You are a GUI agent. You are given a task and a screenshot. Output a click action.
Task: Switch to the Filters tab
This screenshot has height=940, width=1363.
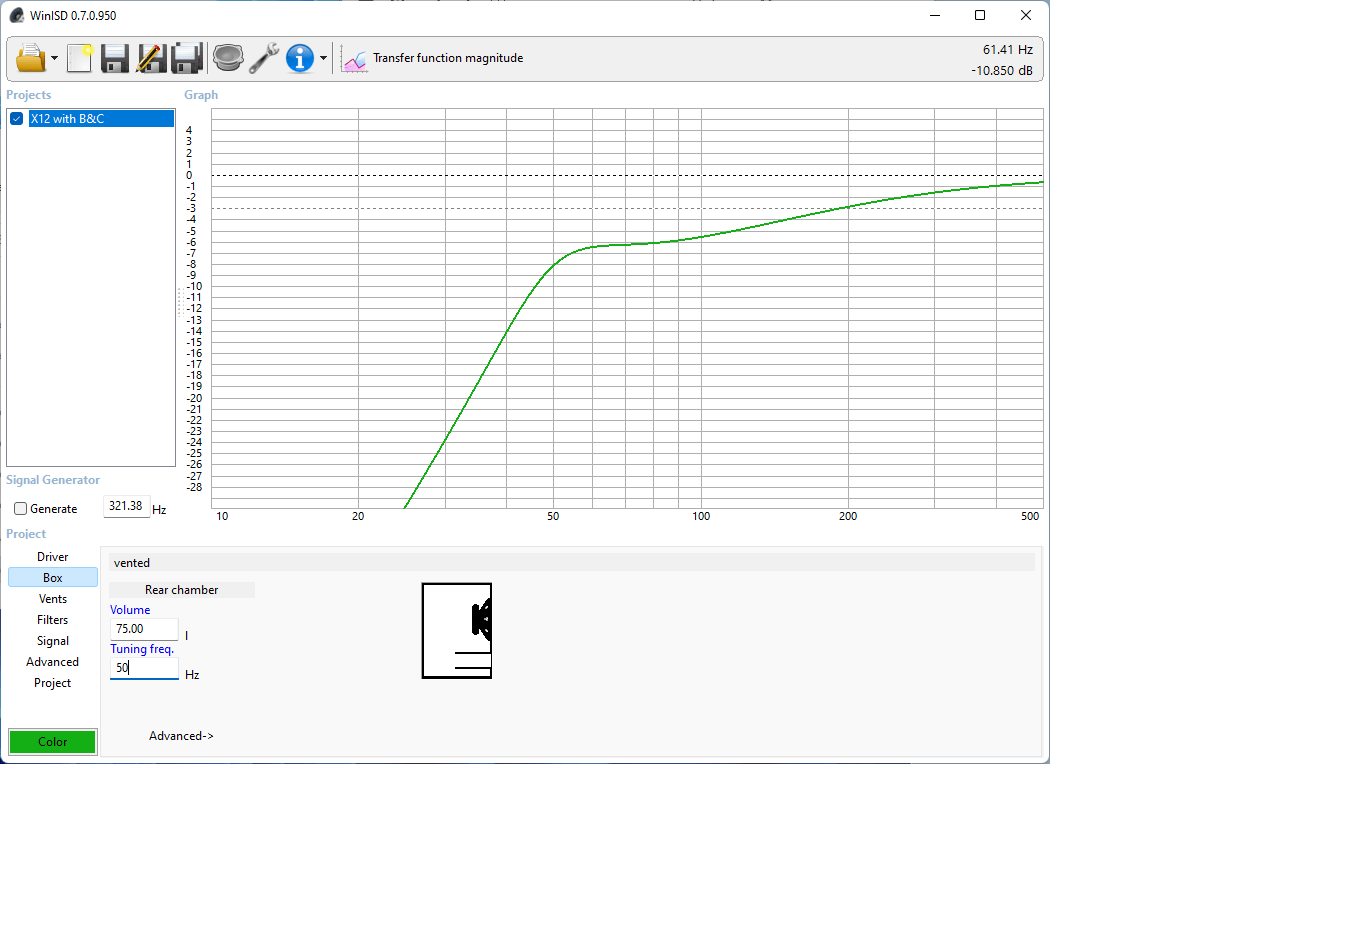[x=53, y=620]
